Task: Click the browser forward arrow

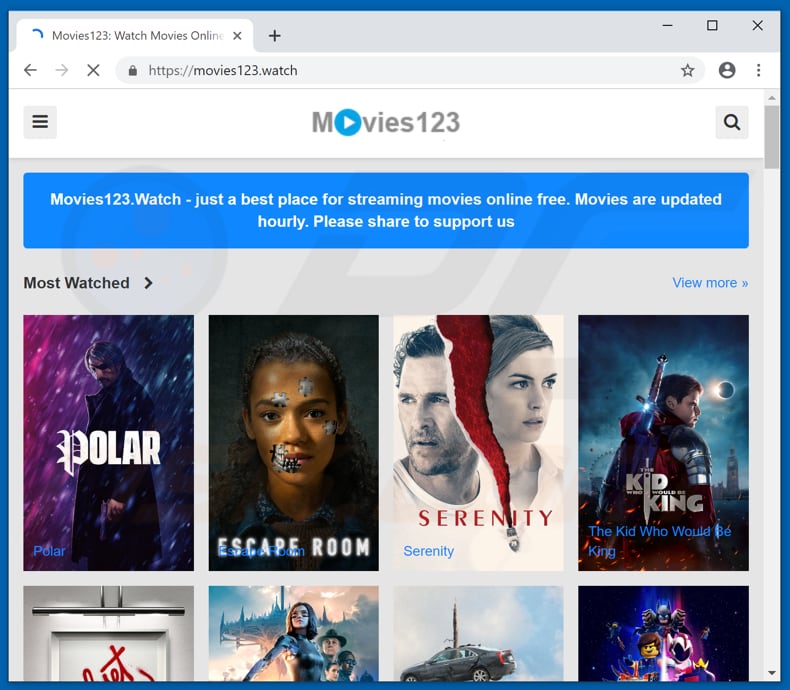Action: [61, 70]
